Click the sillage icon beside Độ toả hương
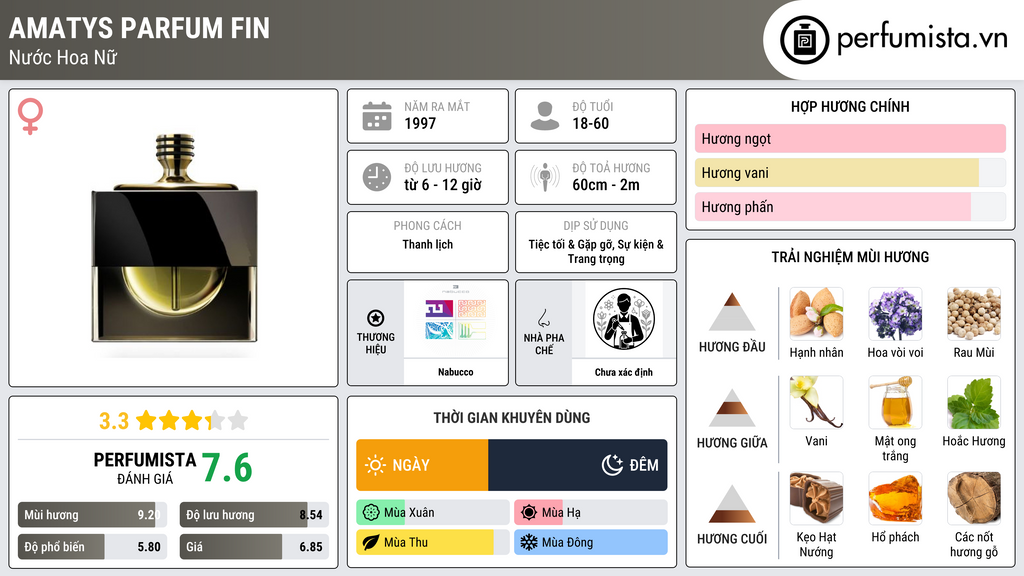The image size is (1024, 576). click(x=545, y=177)
